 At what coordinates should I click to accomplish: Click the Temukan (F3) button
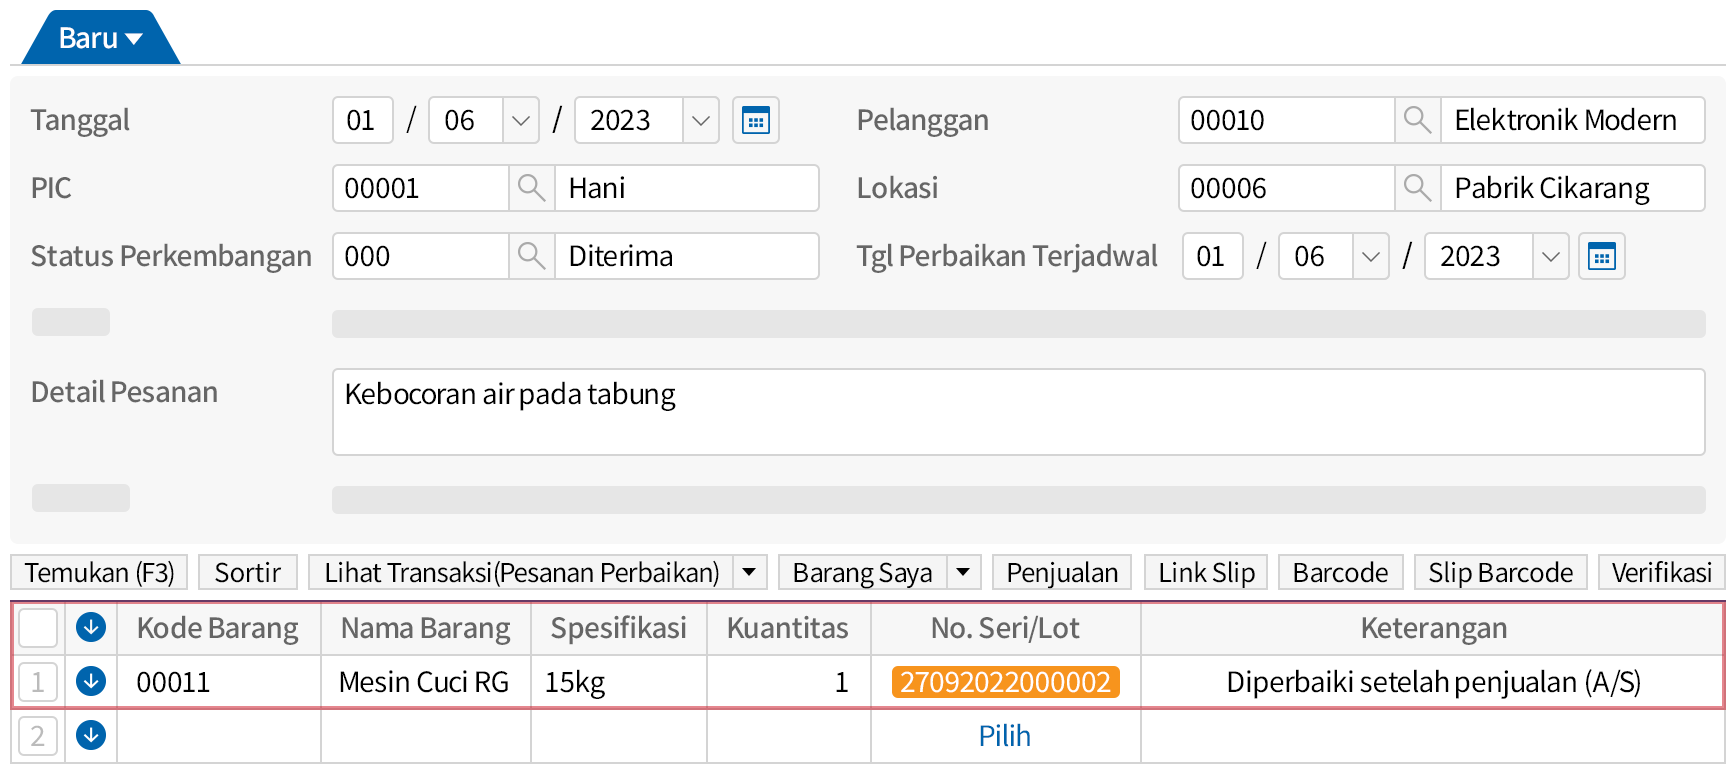coord(99,573)
